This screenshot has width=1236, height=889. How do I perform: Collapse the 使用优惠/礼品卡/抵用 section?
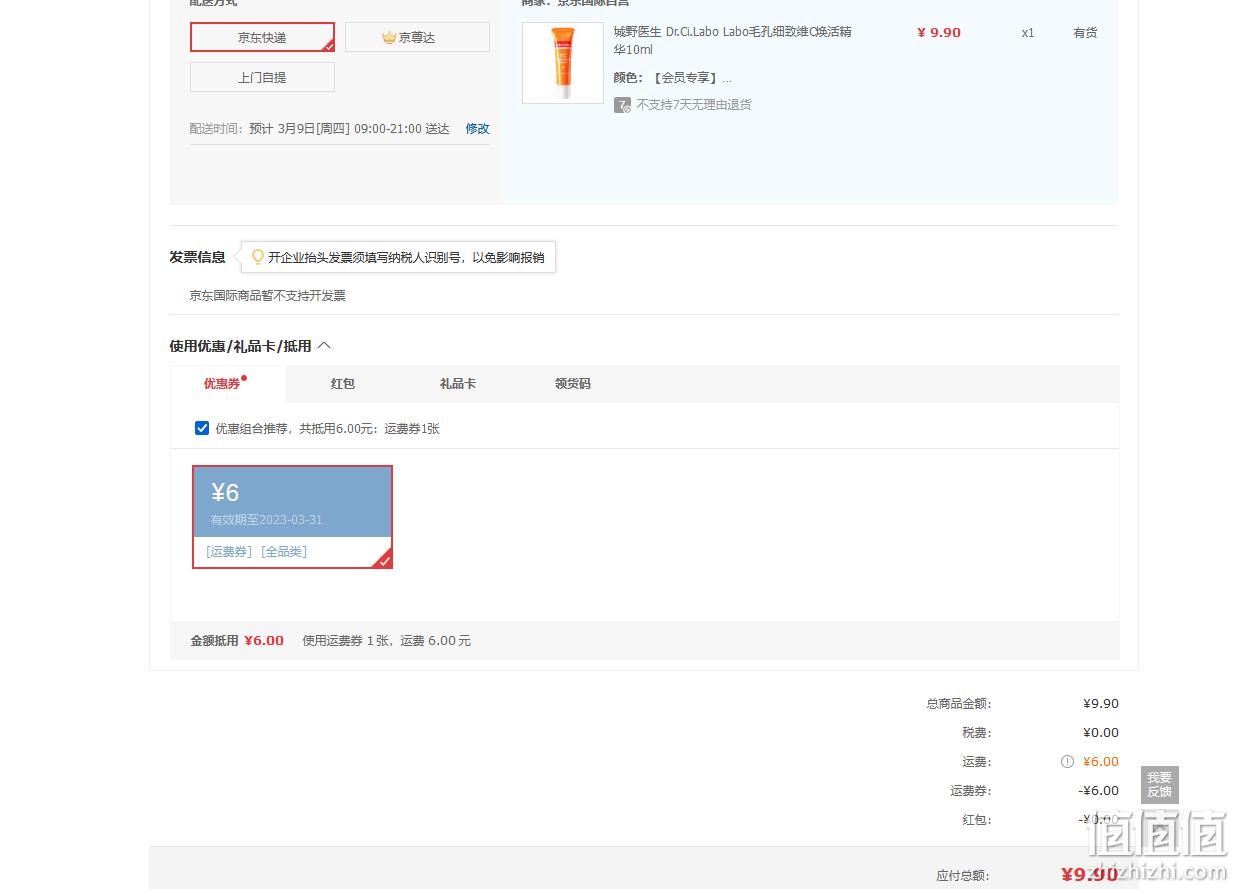[323, 346]
